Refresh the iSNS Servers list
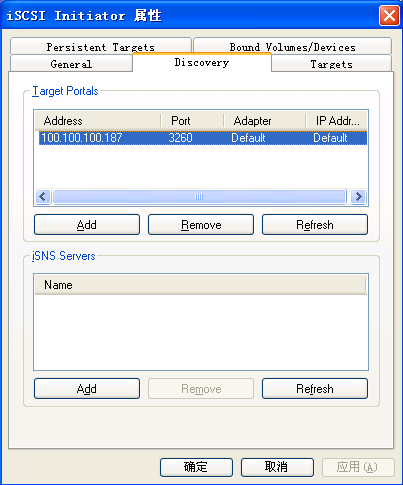 coord(315,389)
